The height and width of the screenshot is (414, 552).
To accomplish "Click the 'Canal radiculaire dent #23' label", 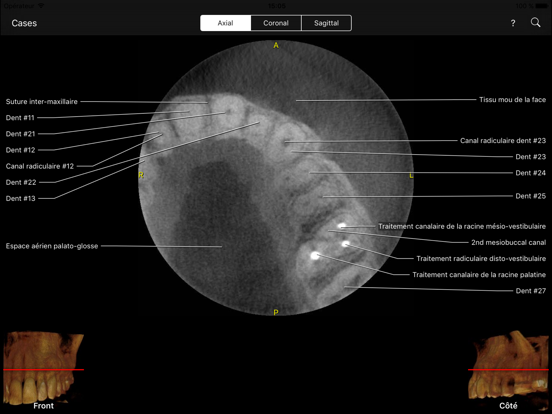I will pyautogui.click(x=503, y=141).
